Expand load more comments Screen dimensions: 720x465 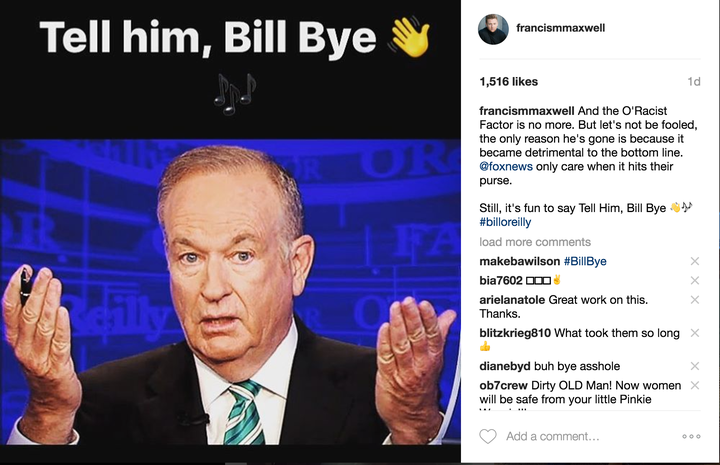pyautogui.click(x=535, y=242)
